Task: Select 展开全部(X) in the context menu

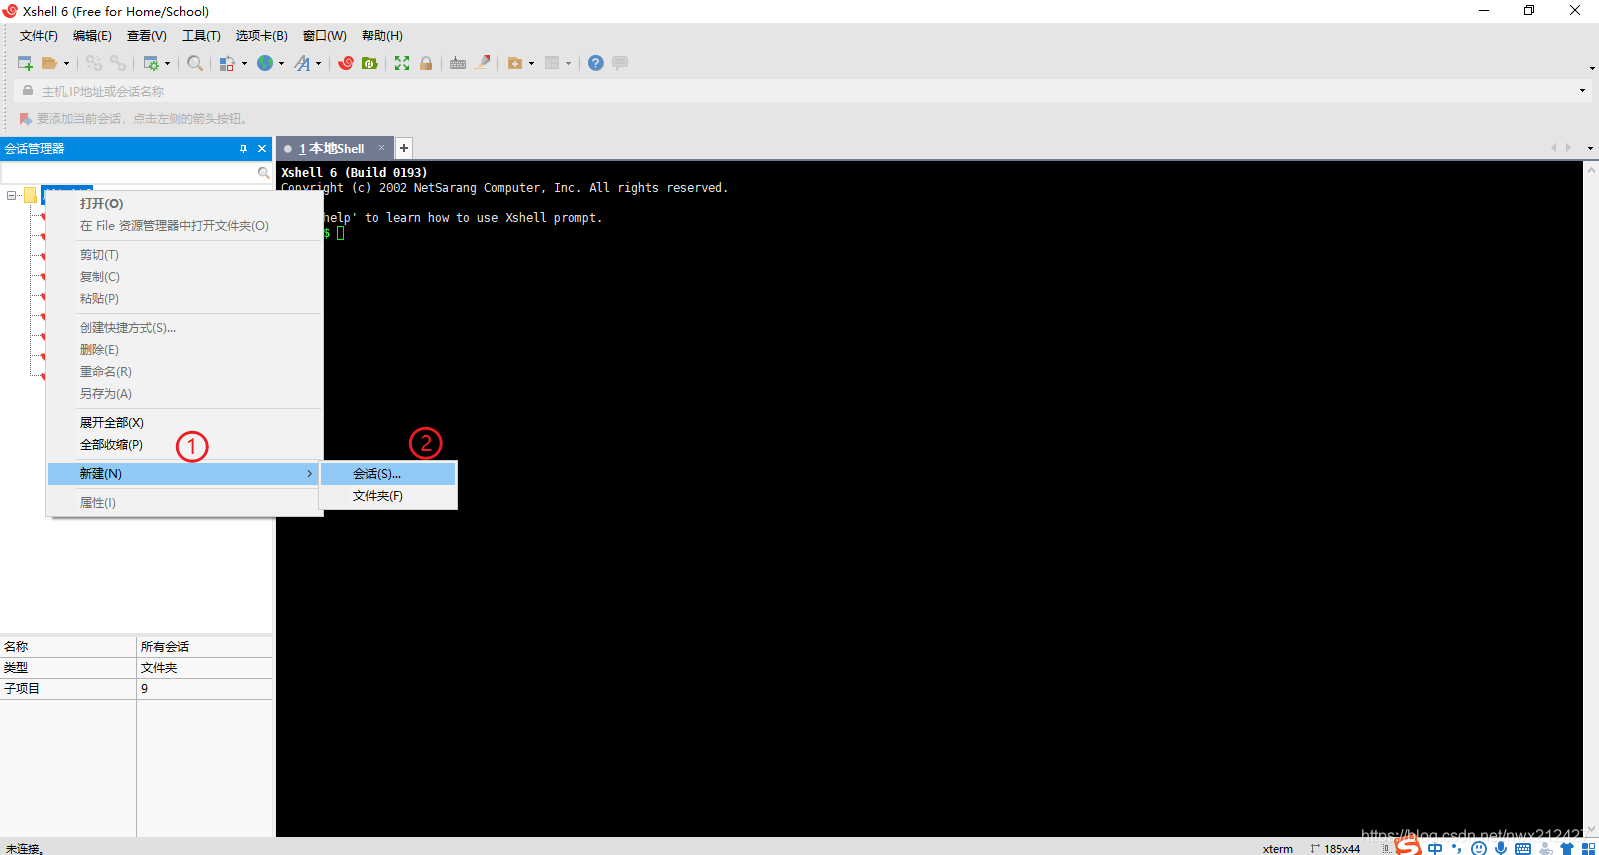Action: pos(184,423)
